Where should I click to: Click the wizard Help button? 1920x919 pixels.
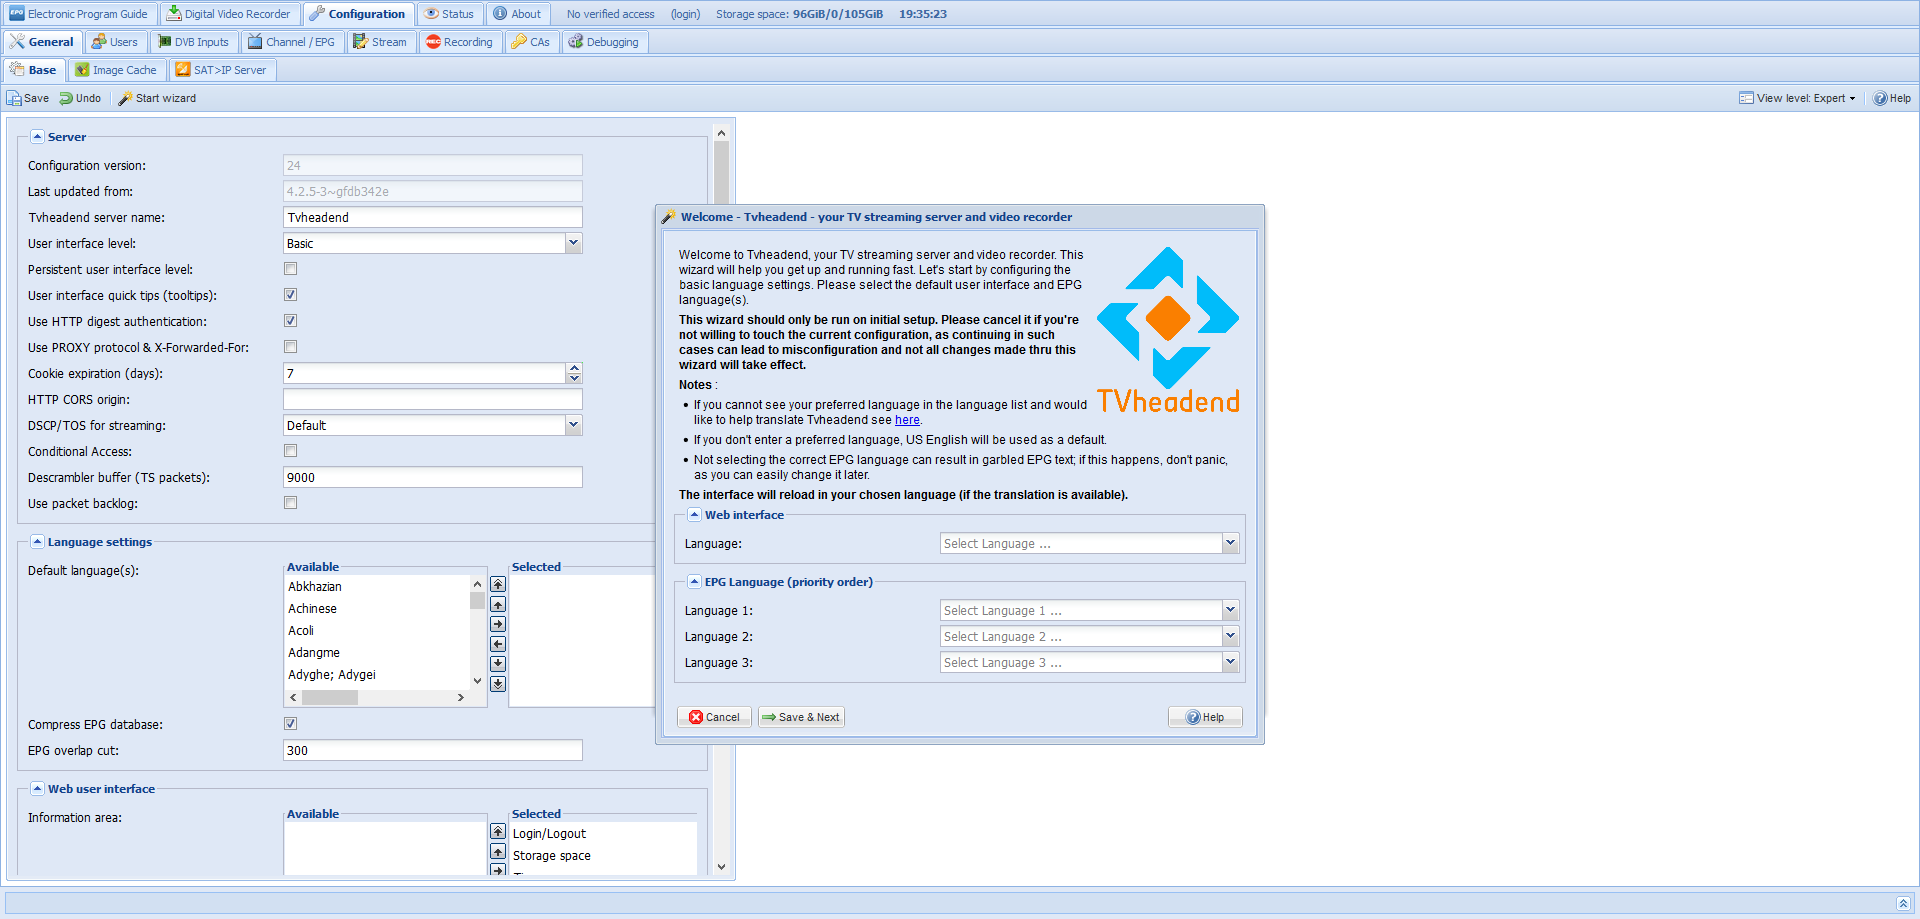[x=1205, y=717]
